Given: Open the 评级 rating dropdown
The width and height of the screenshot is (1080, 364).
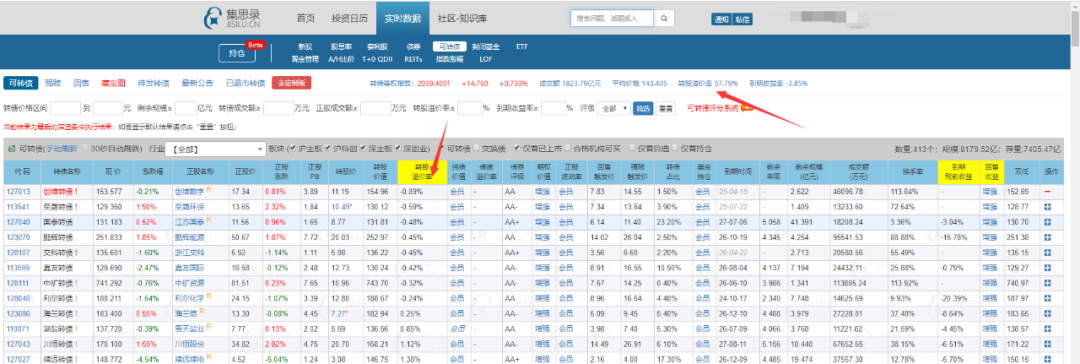Looking at the screenshot, I should pos(614,108).
